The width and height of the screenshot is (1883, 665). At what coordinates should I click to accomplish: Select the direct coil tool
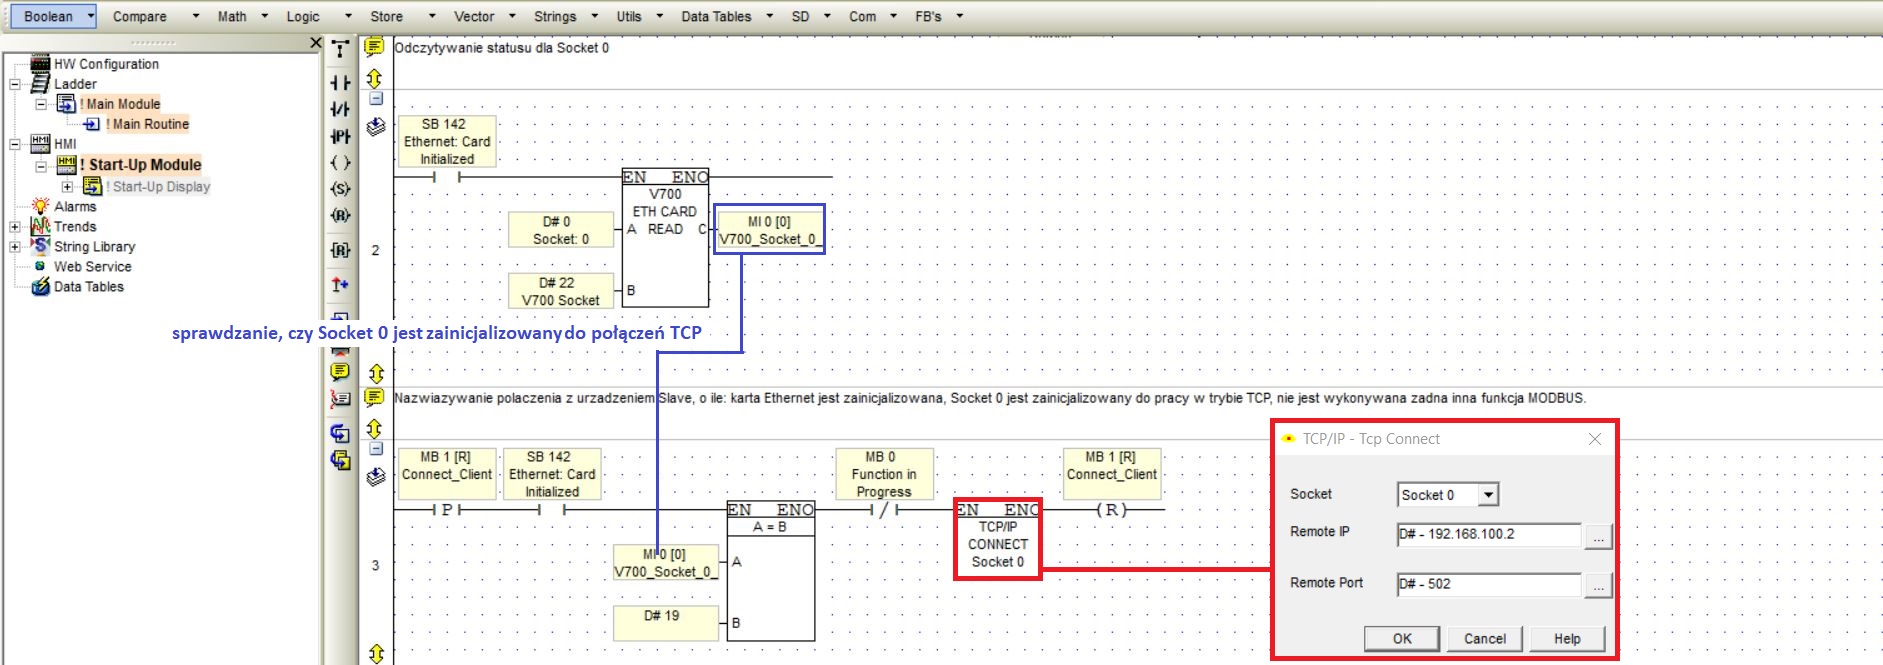click(340, 162)
